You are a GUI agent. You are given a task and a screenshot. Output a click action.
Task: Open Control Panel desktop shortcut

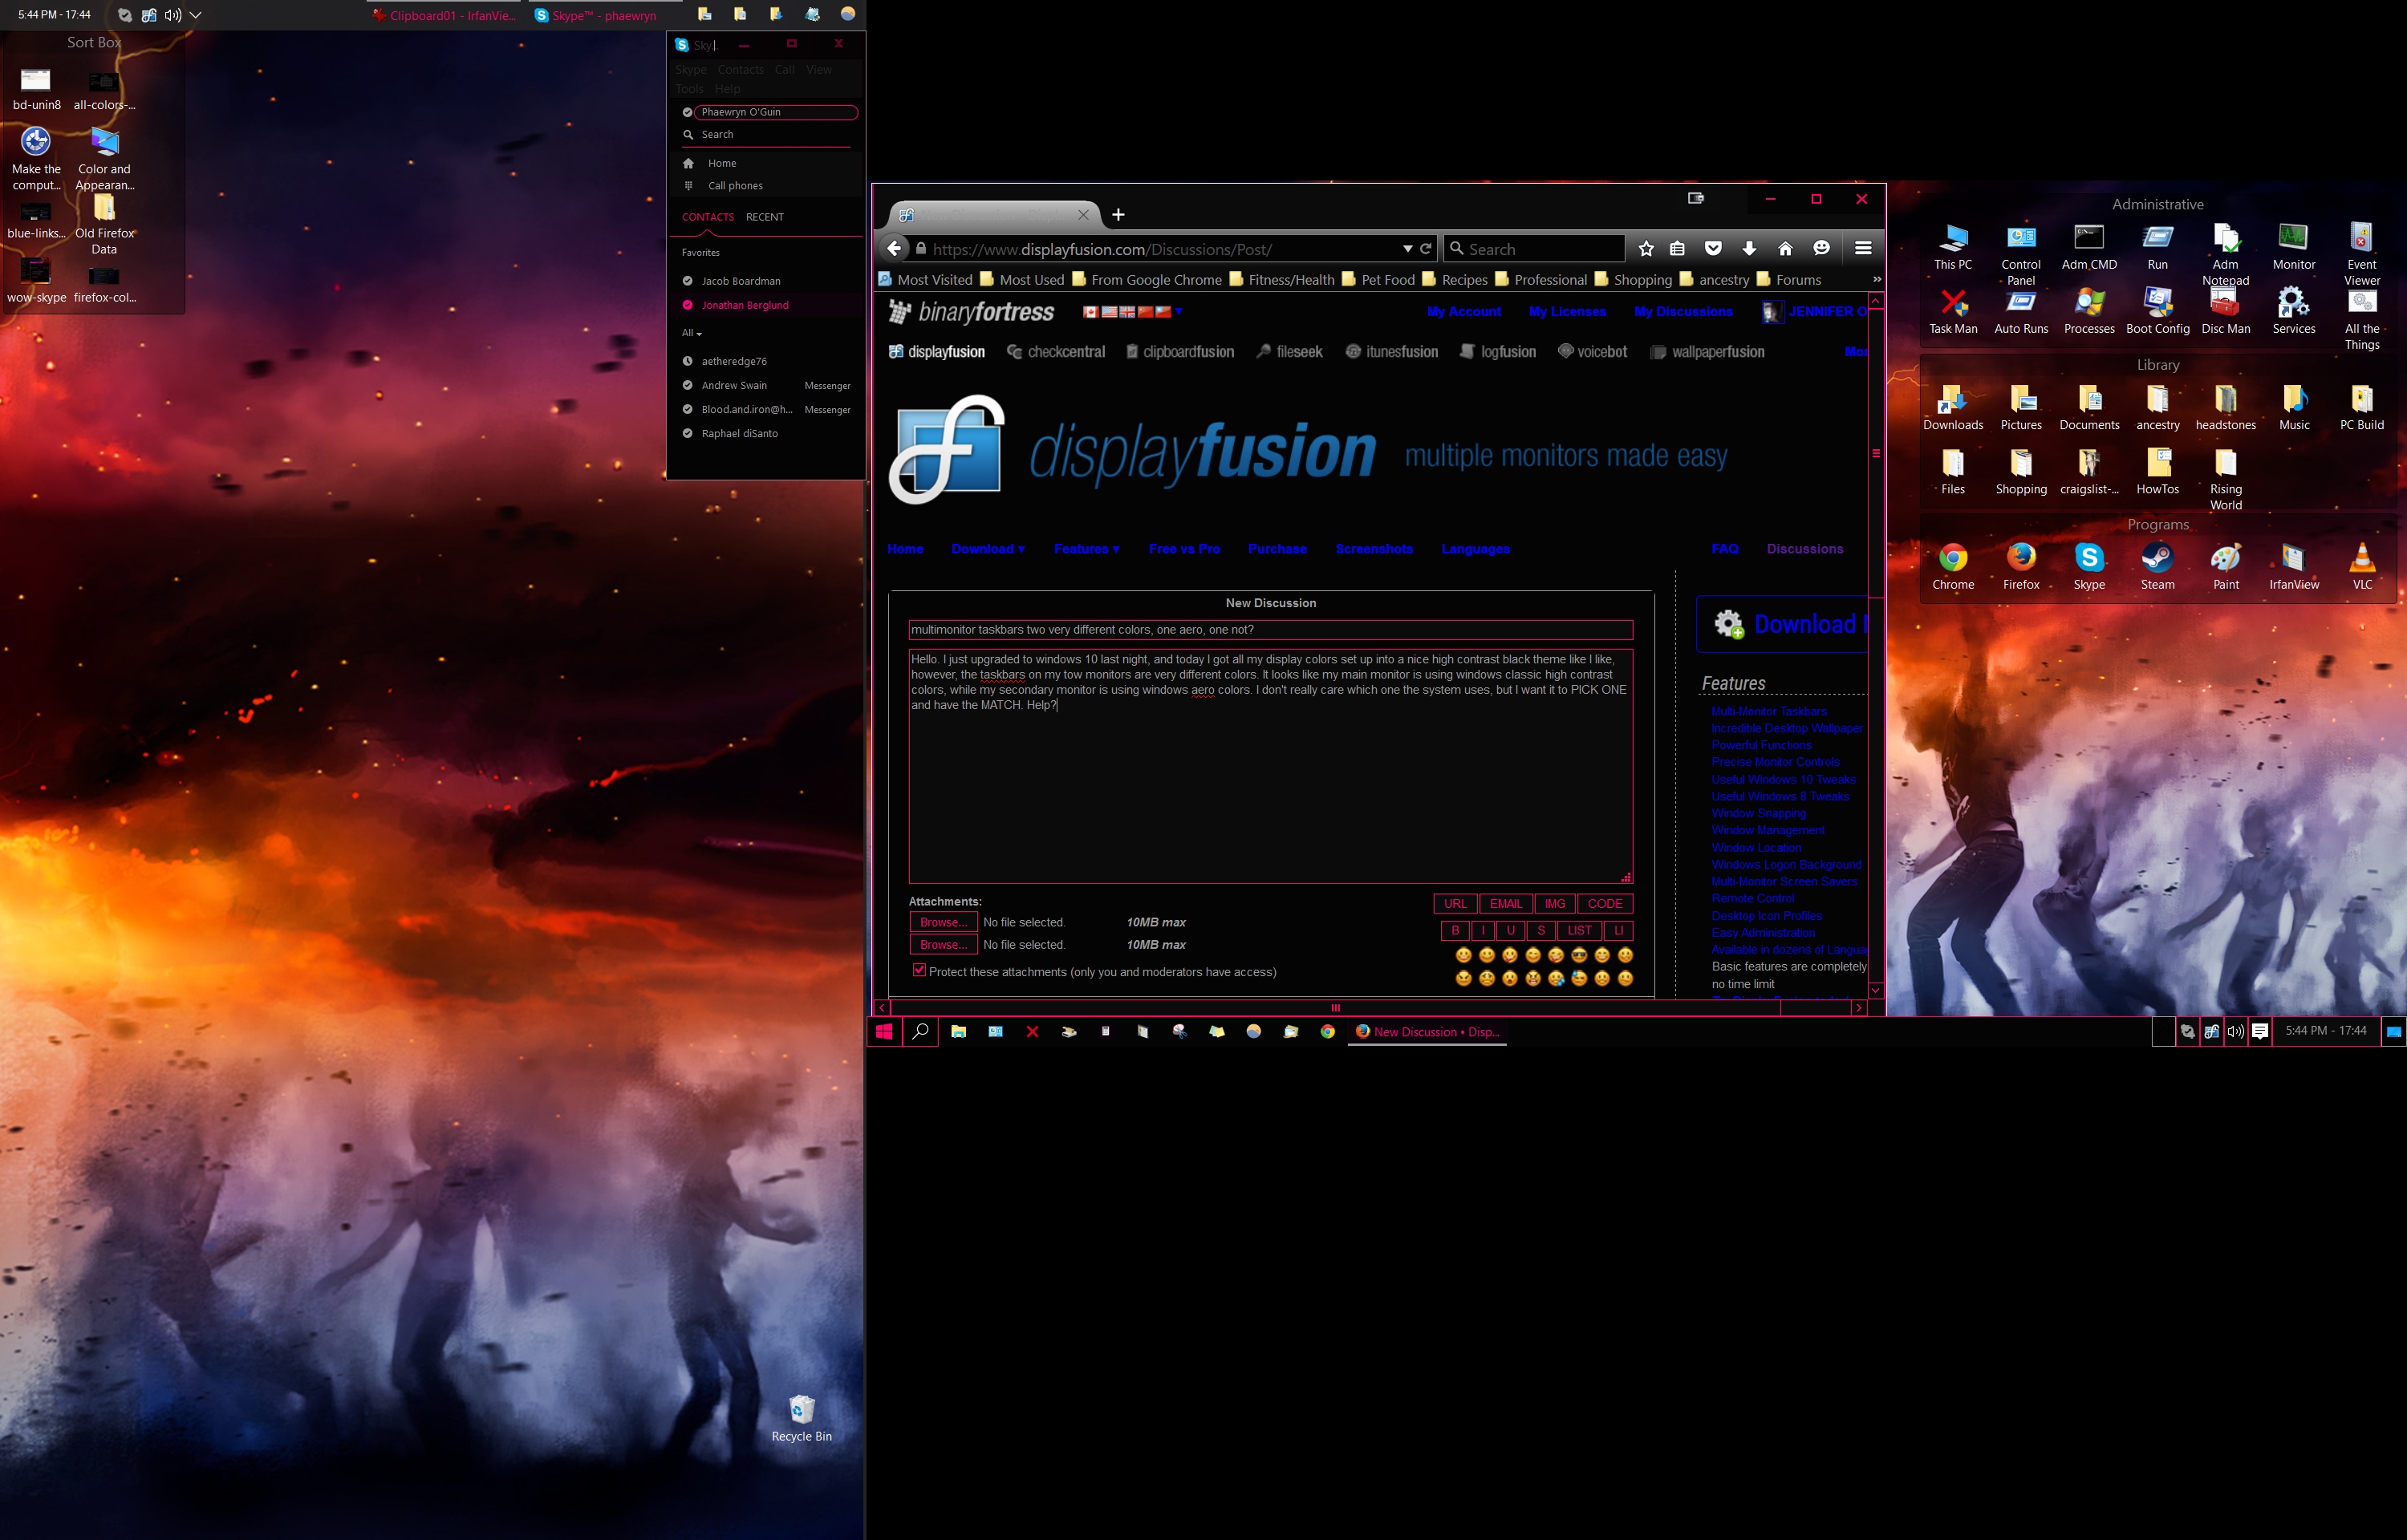[x=2021, y=254]
